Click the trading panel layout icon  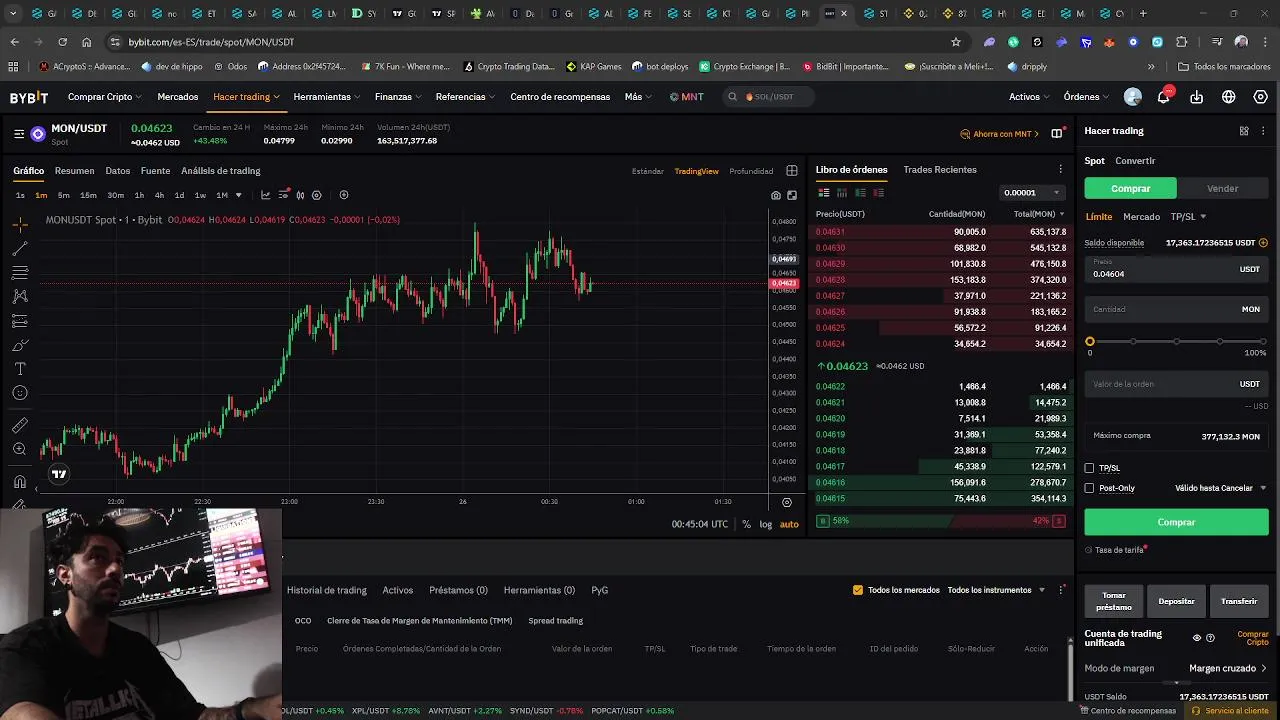click(1244, 131)
